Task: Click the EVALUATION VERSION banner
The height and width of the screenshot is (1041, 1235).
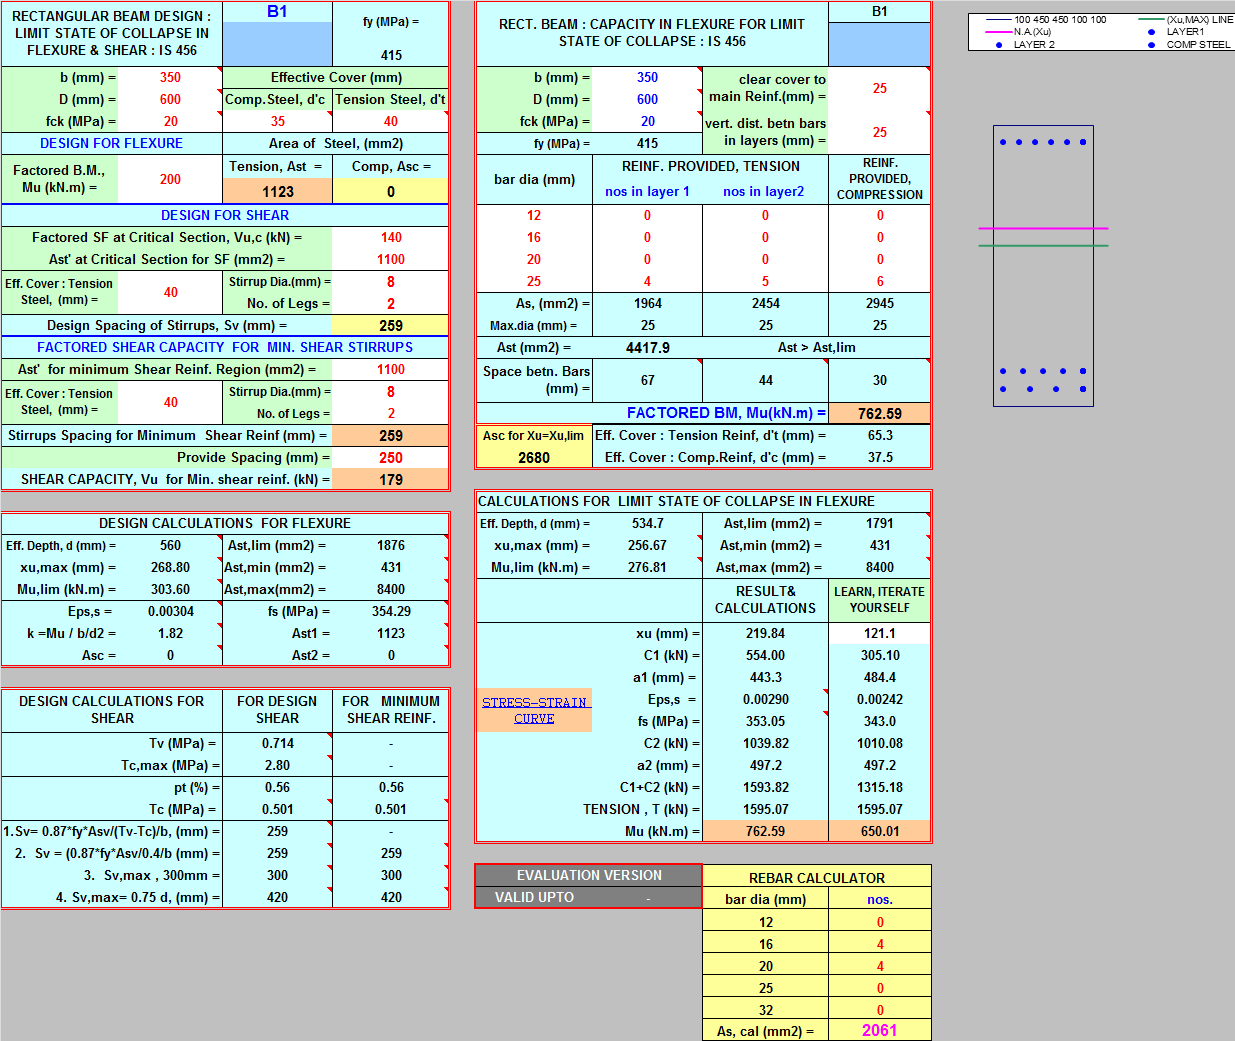Action: tap(588, 875)
